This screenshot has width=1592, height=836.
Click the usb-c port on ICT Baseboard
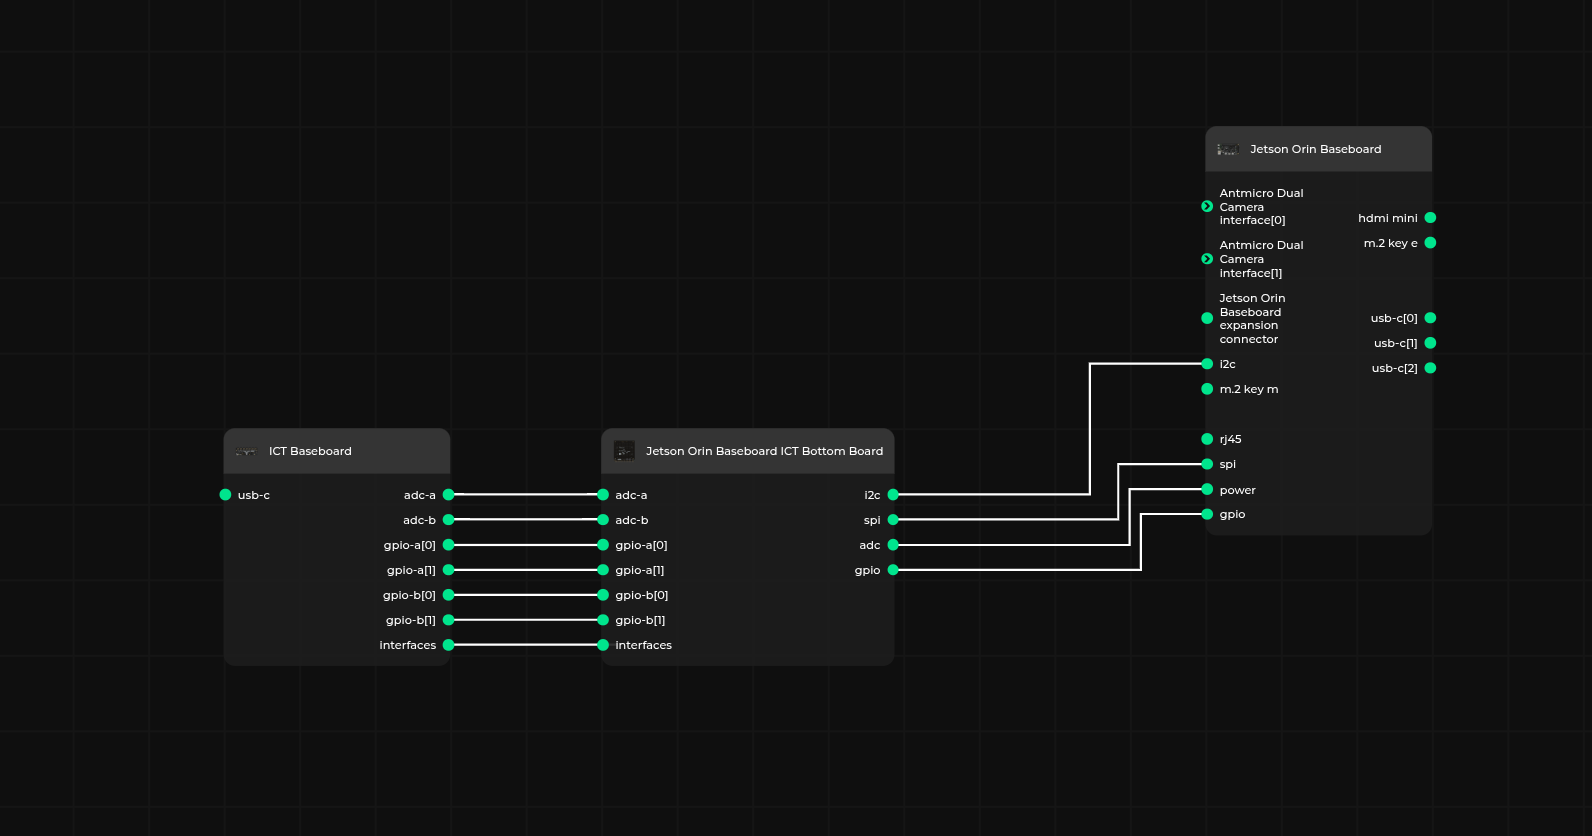point(225,495)
